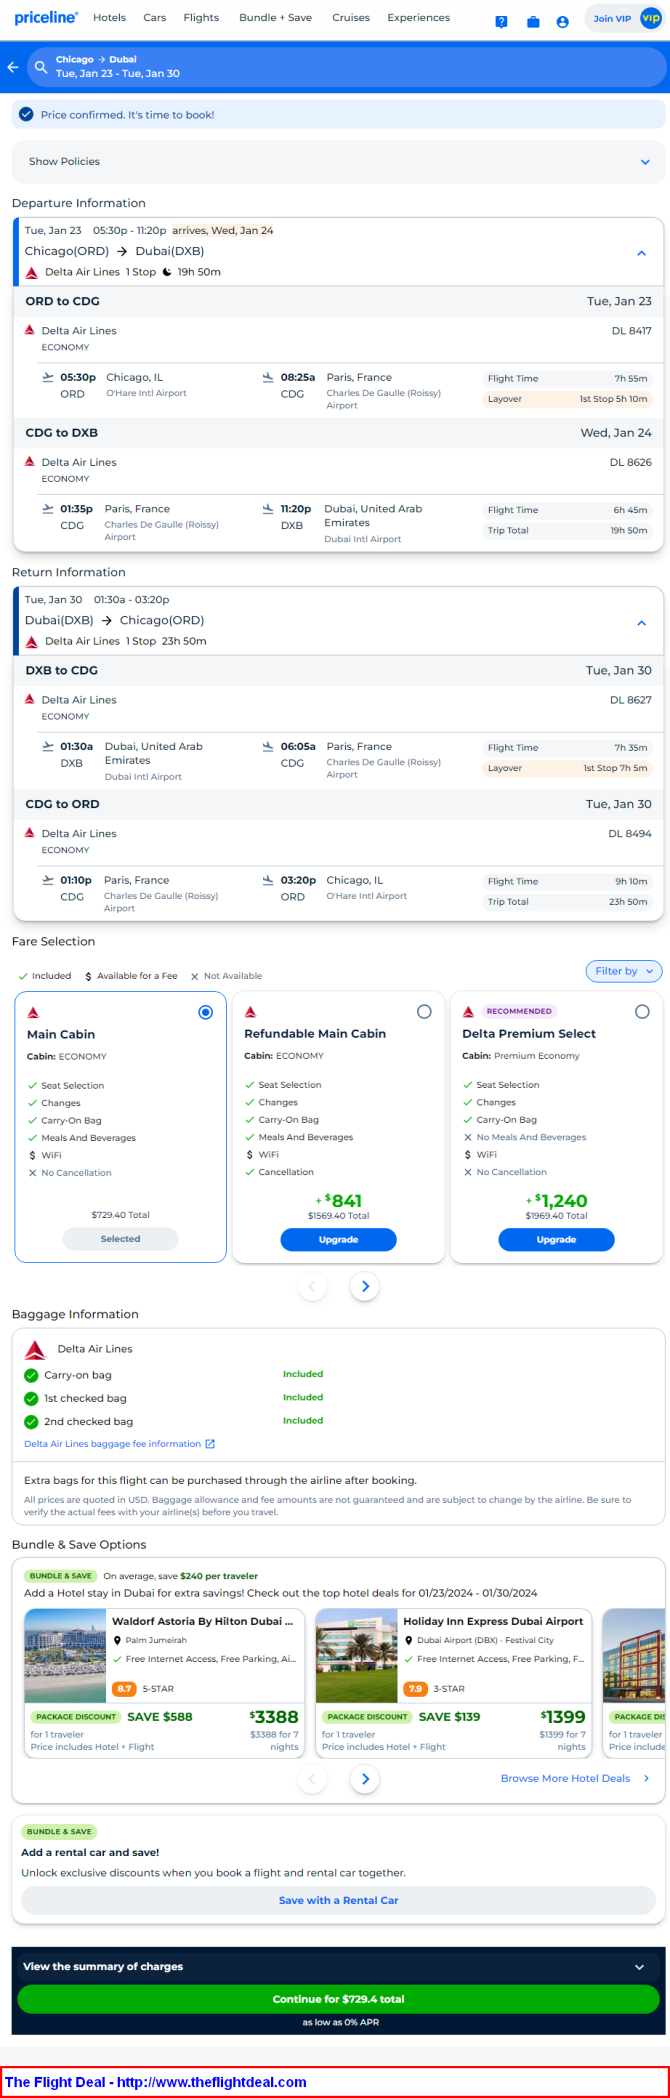This screenshot has width=670, height=2098.
Task: Click Continue for $729.4 total
Action: click(338, 1999)
